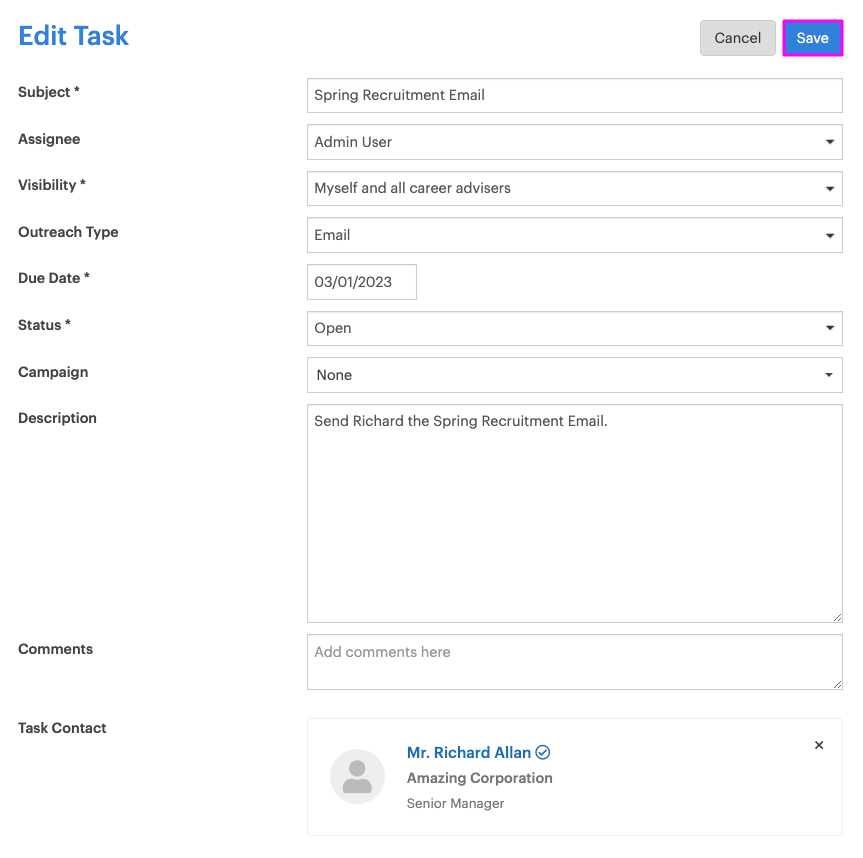The image size is (863, 858).
Task: Click Comments box resize grip
Action: [837, 684]
